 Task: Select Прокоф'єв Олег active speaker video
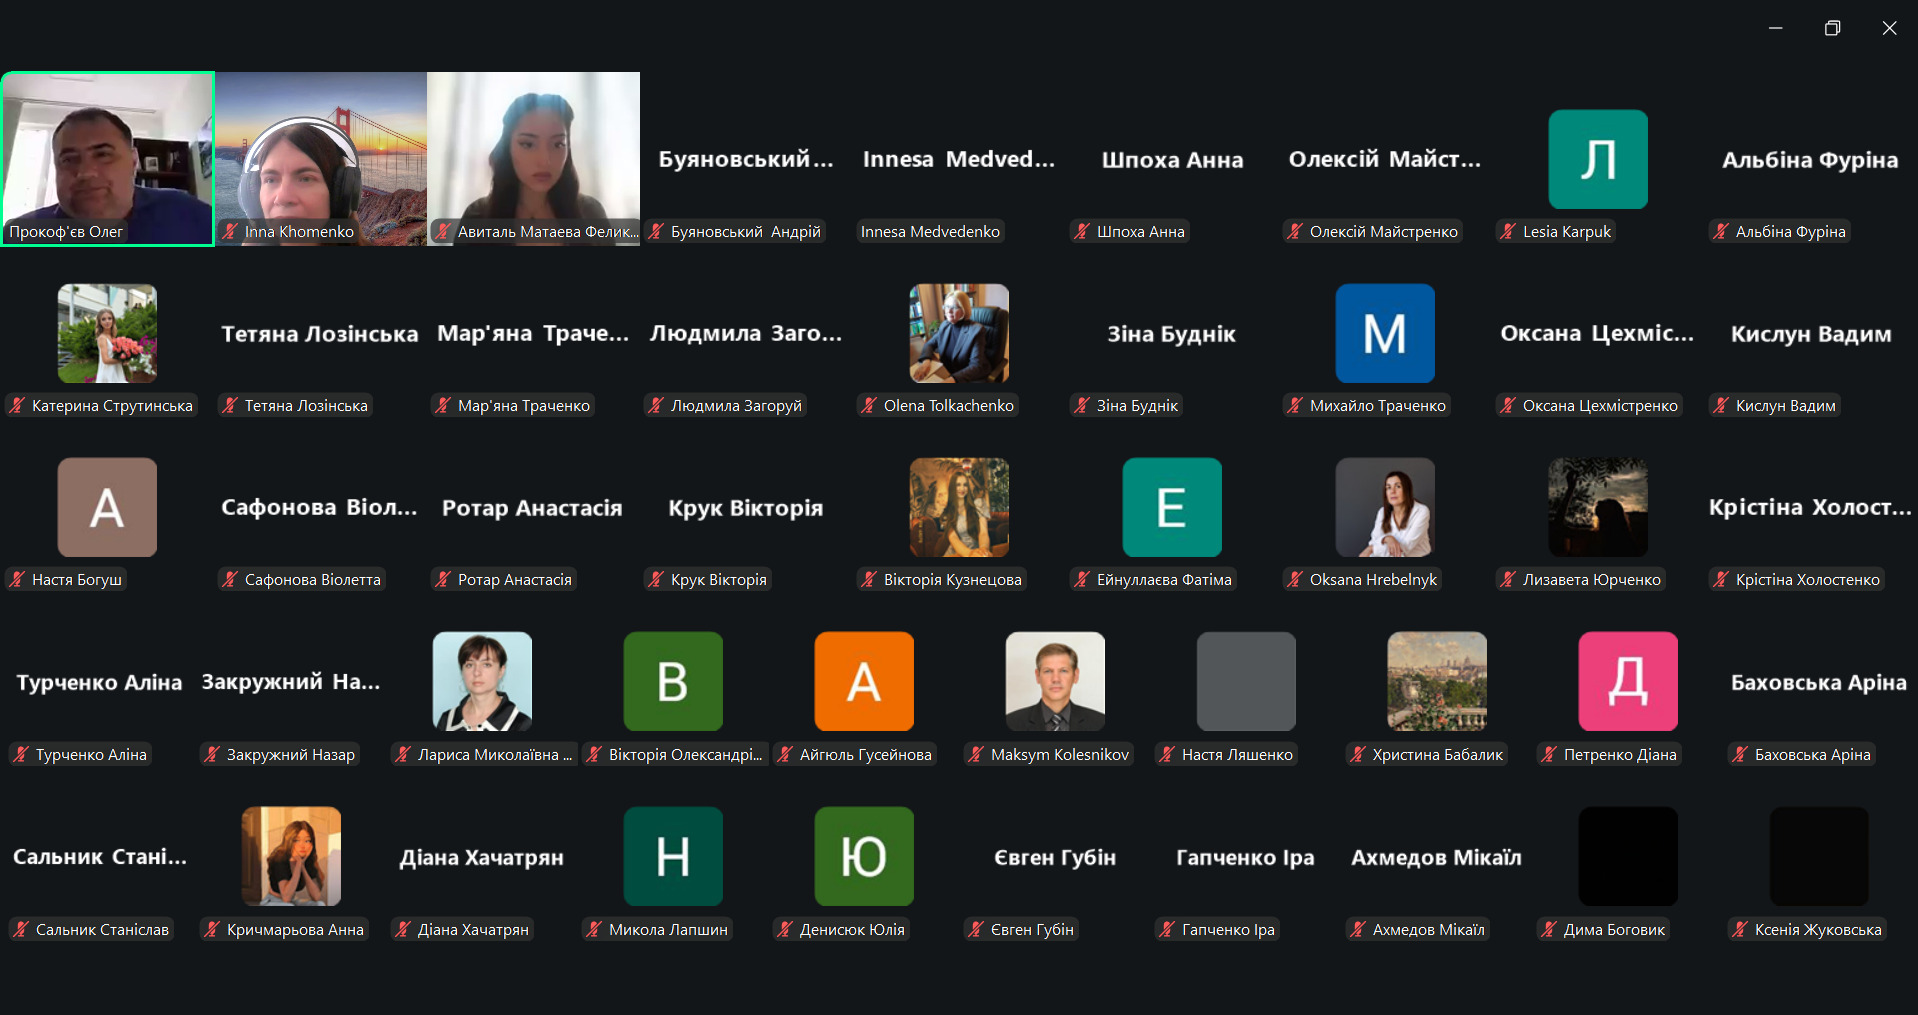107,159
